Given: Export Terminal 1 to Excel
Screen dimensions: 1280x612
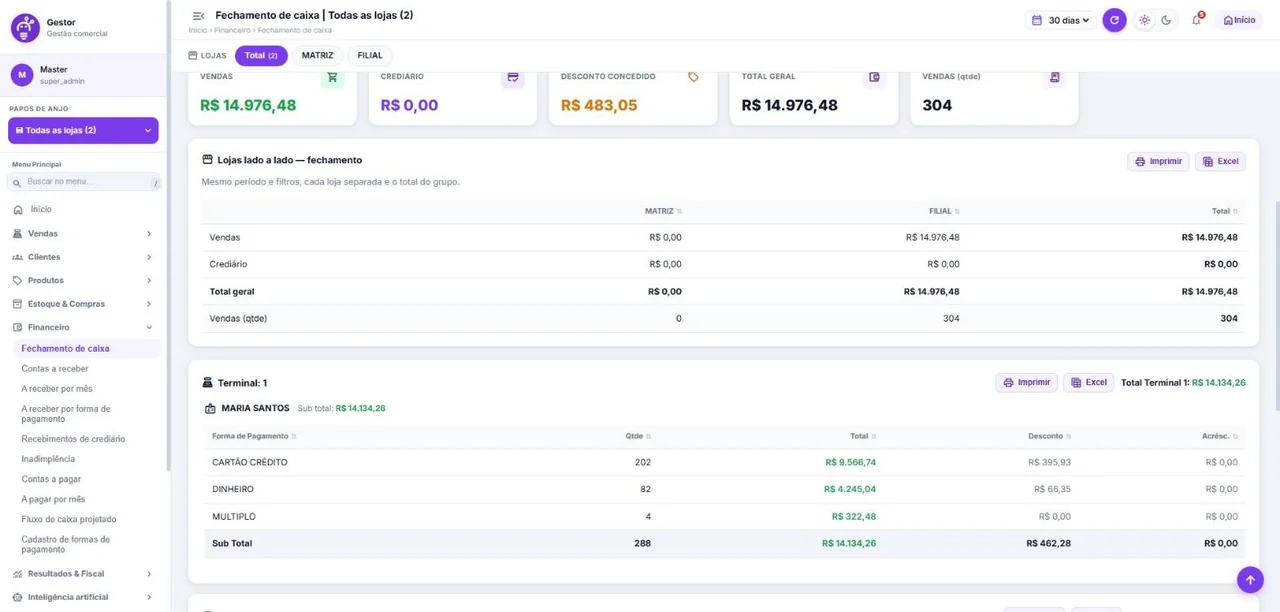Looking at the screenshot, I should [x=1088, y=383].
